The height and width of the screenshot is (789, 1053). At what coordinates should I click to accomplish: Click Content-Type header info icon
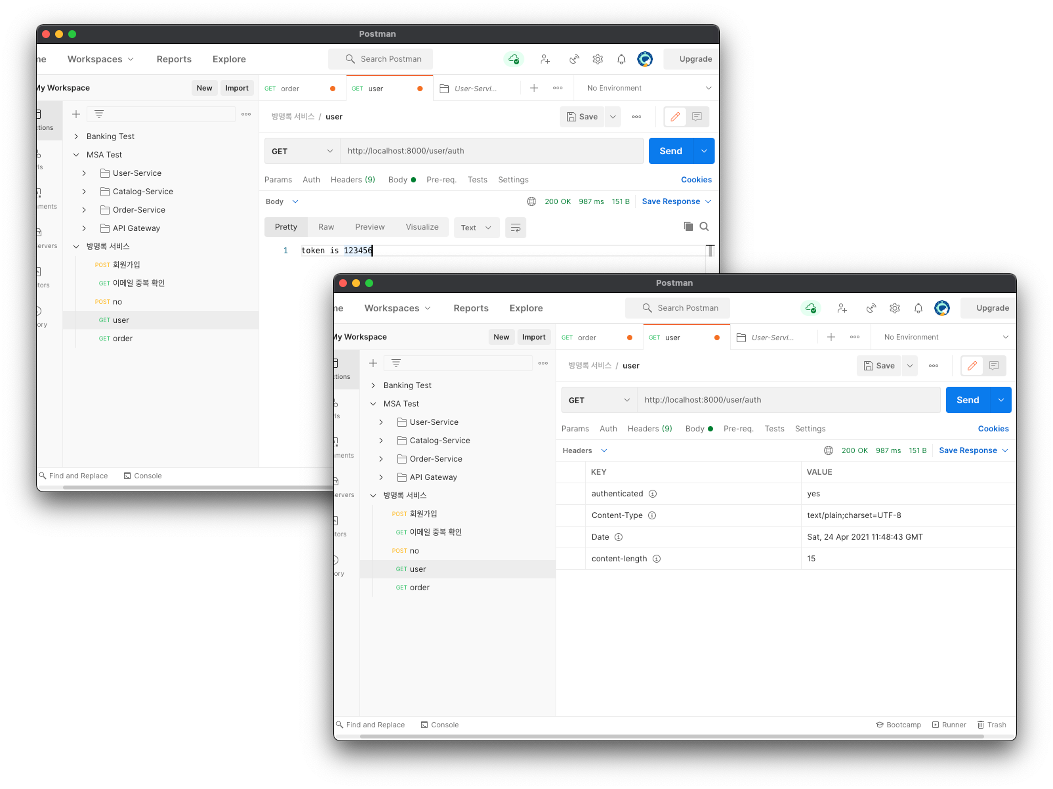pyautogui.click(x=652, y=516)
